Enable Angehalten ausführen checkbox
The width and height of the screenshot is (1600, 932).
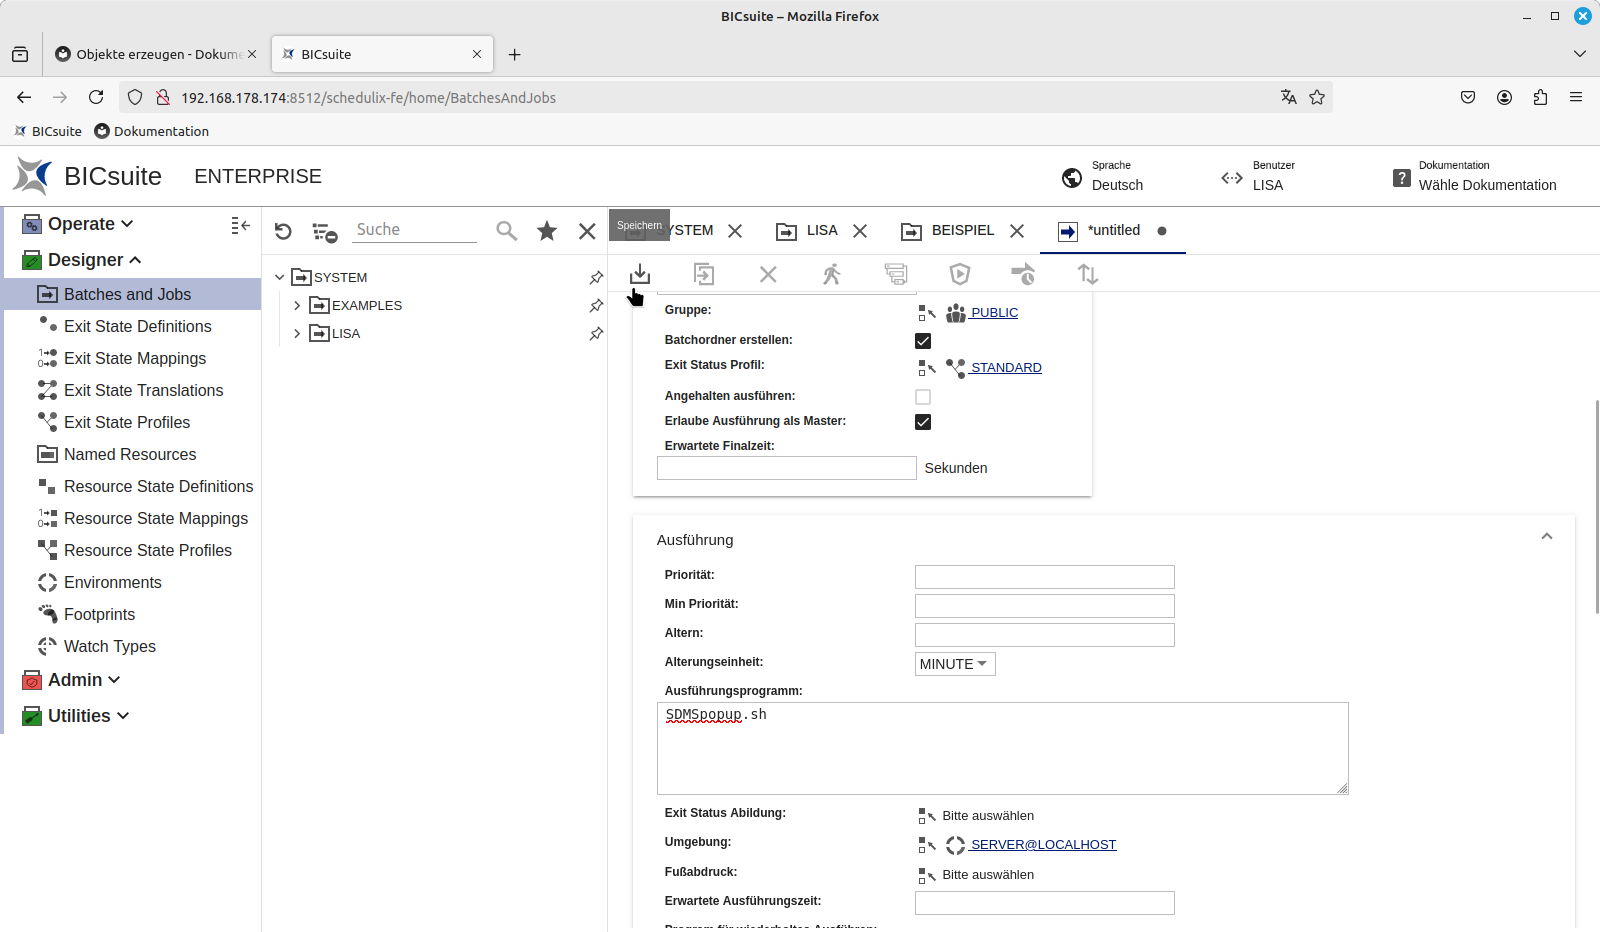pyautogui.click(x=923, y=397)
